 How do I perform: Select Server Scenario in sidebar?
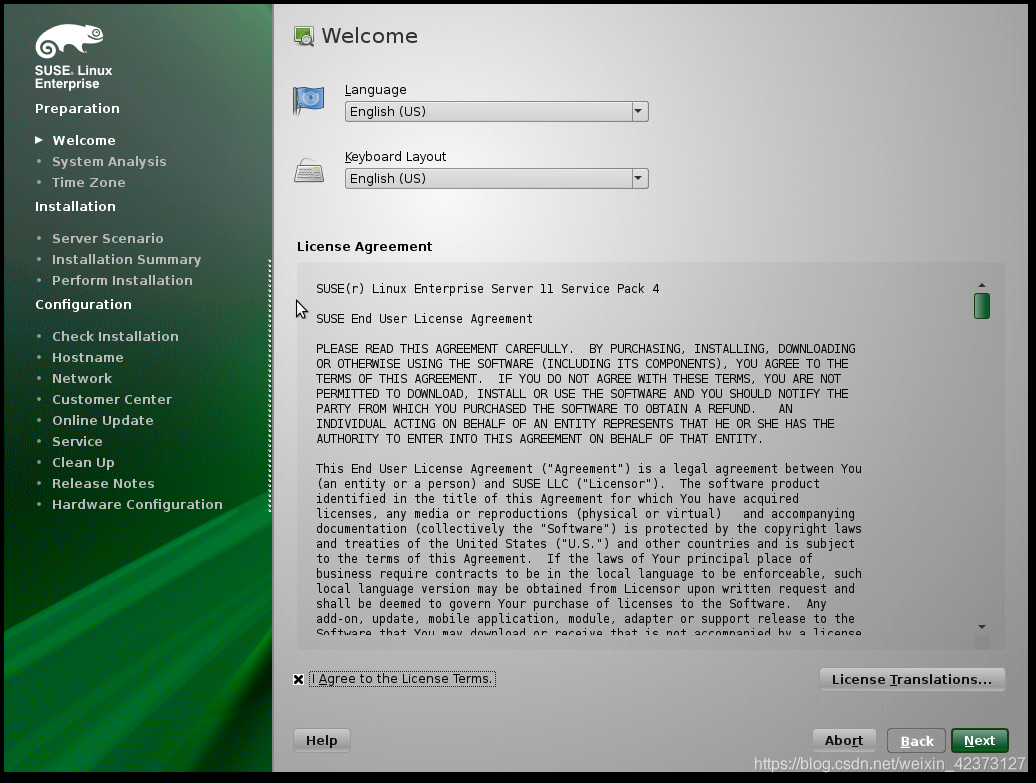108,239
